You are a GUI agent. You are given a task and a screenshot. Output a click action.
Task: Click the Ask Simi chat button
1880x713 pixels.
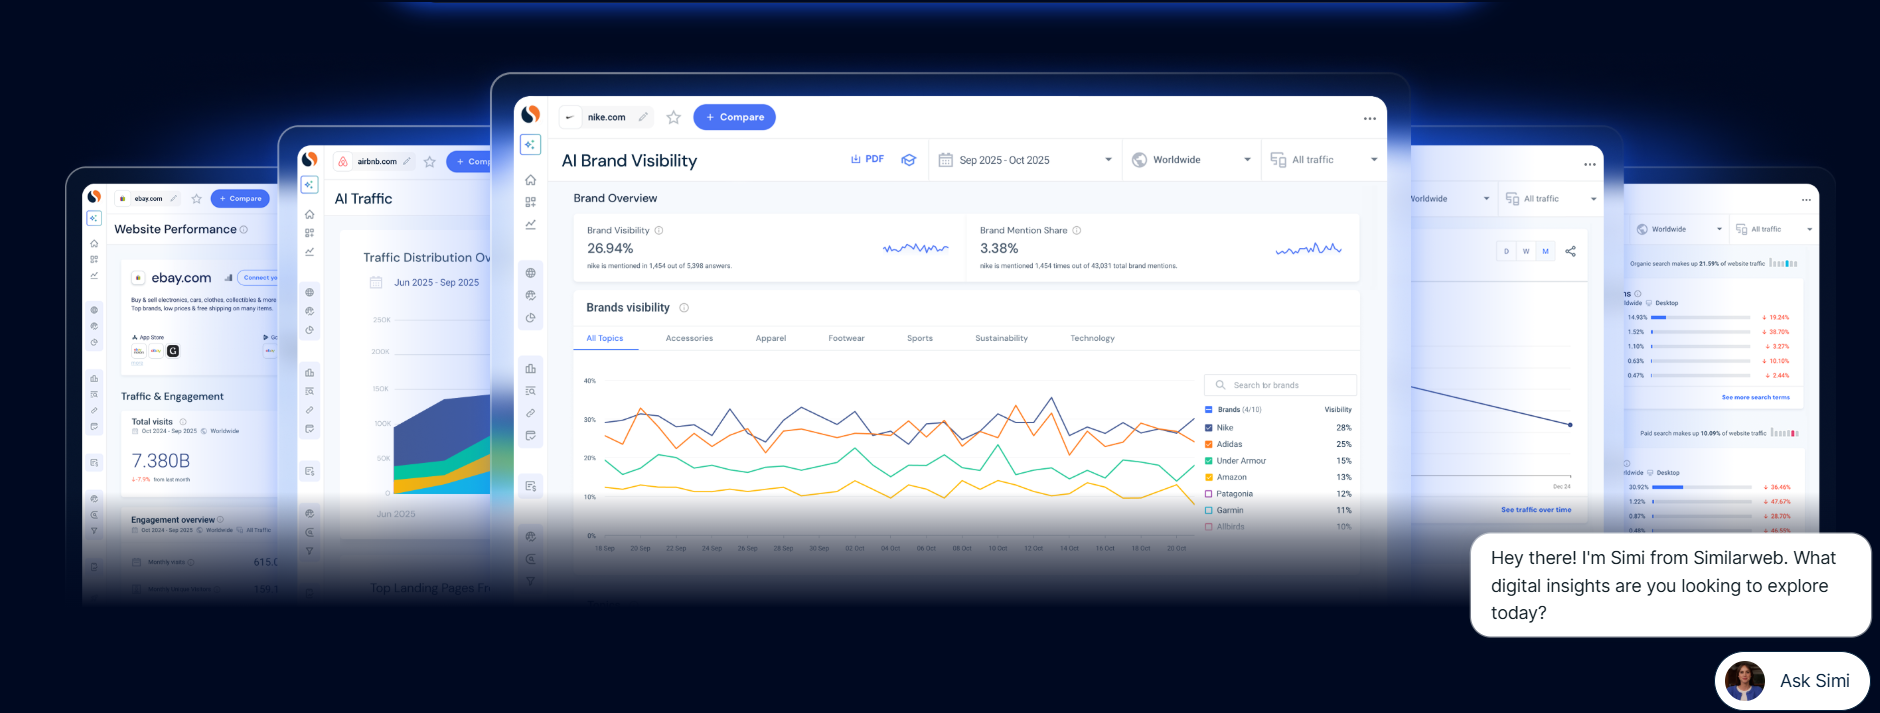pyautogui.click(x=1792, y=681)
